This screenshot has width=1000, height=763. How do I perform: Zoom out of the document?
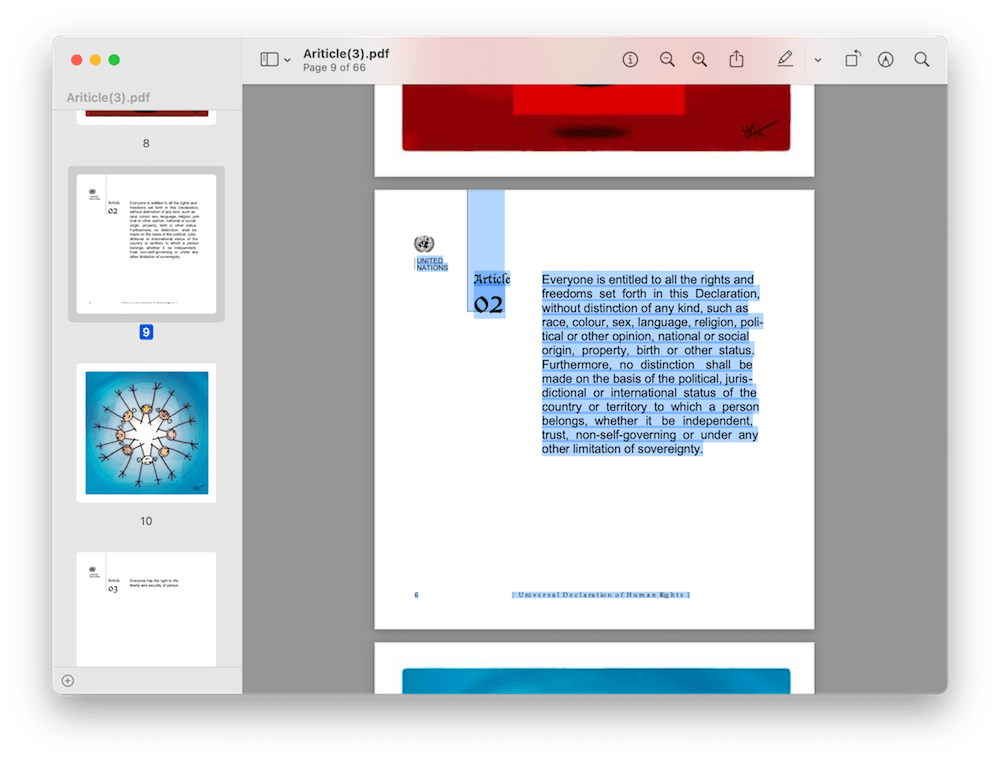(667, 59)
